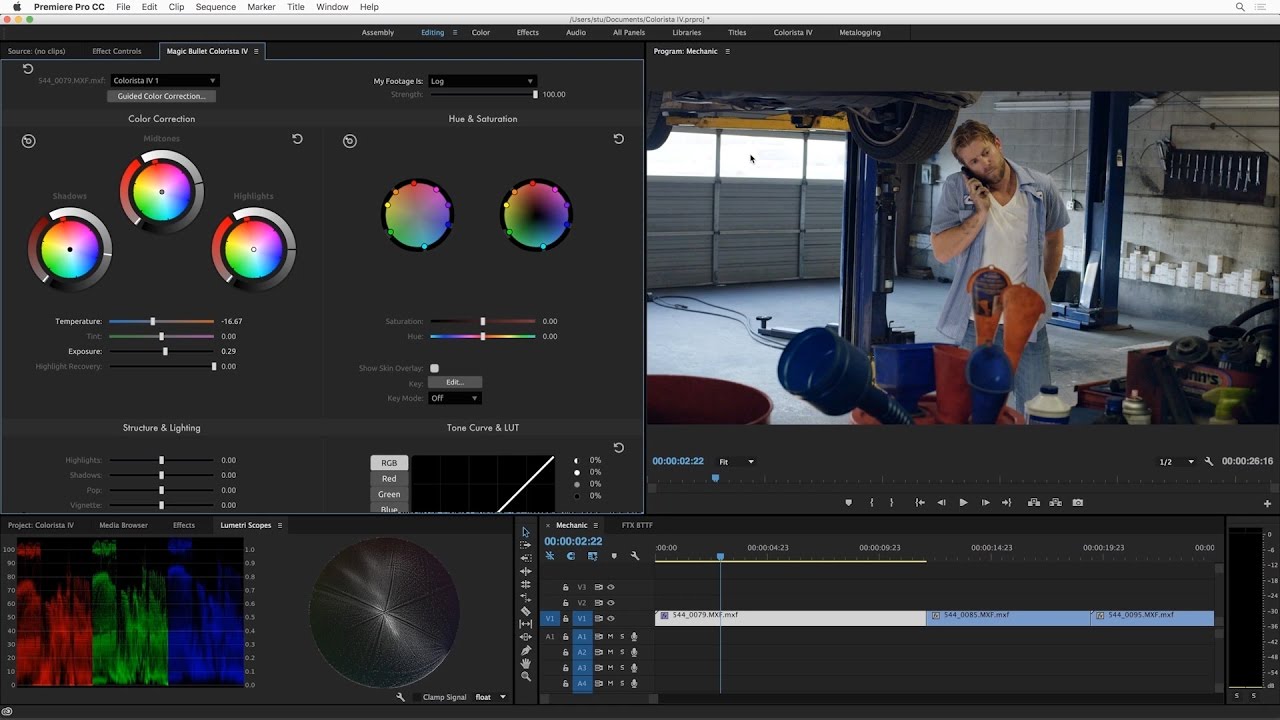The height and width of the screenshot is (720, 1280).
Task: Select the Razor tool in the tools panel
Action: point(526,611)
